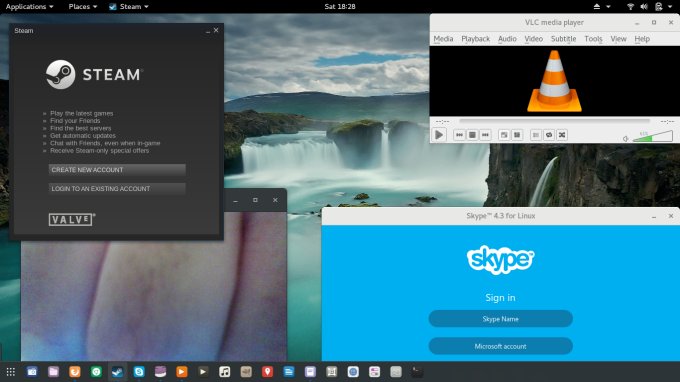Click the "Sign in" heading in Skype
Viewport: 680px width, 382px height.
coord(500,297)
